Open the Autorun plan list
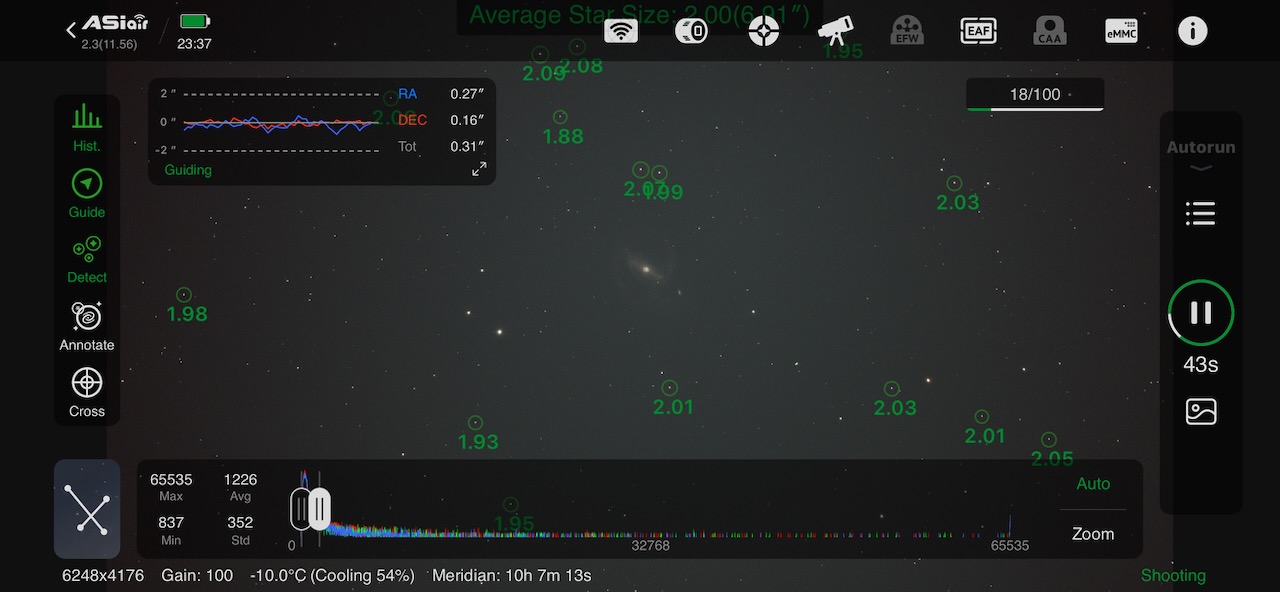1280x592 pixels. click(1200, 213)
